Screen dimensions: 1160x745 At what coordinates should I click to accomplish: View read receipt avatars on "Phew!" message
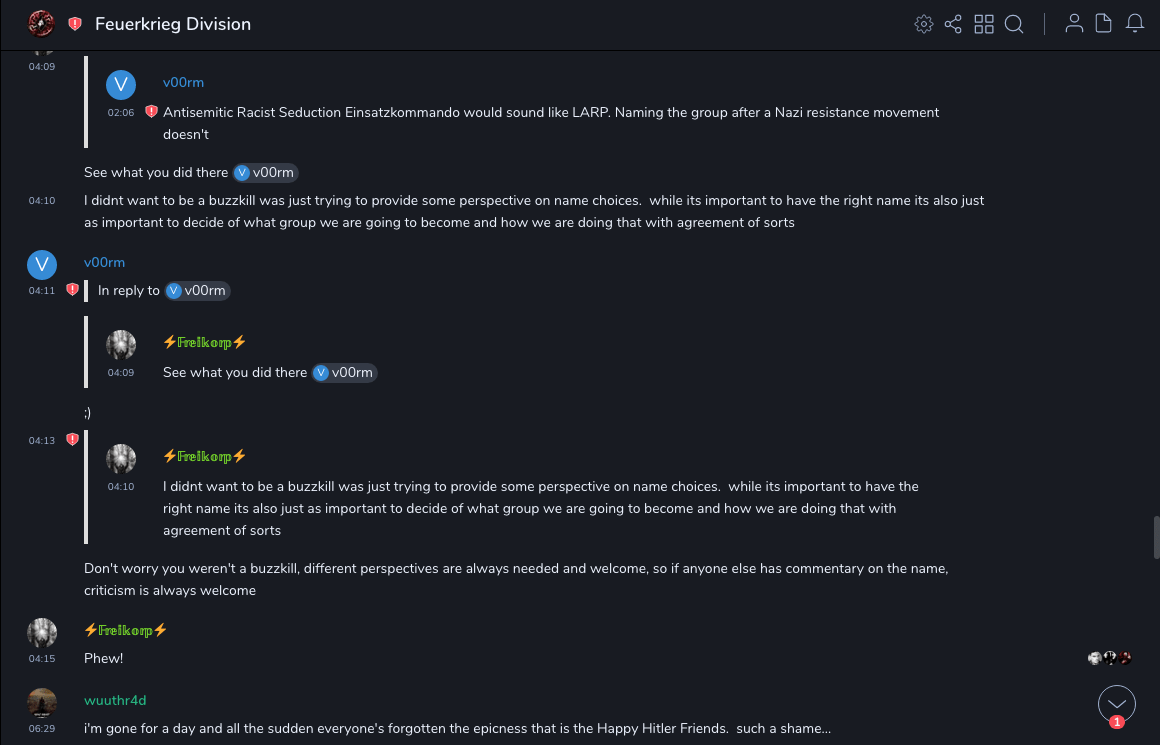click(1110, 658)
